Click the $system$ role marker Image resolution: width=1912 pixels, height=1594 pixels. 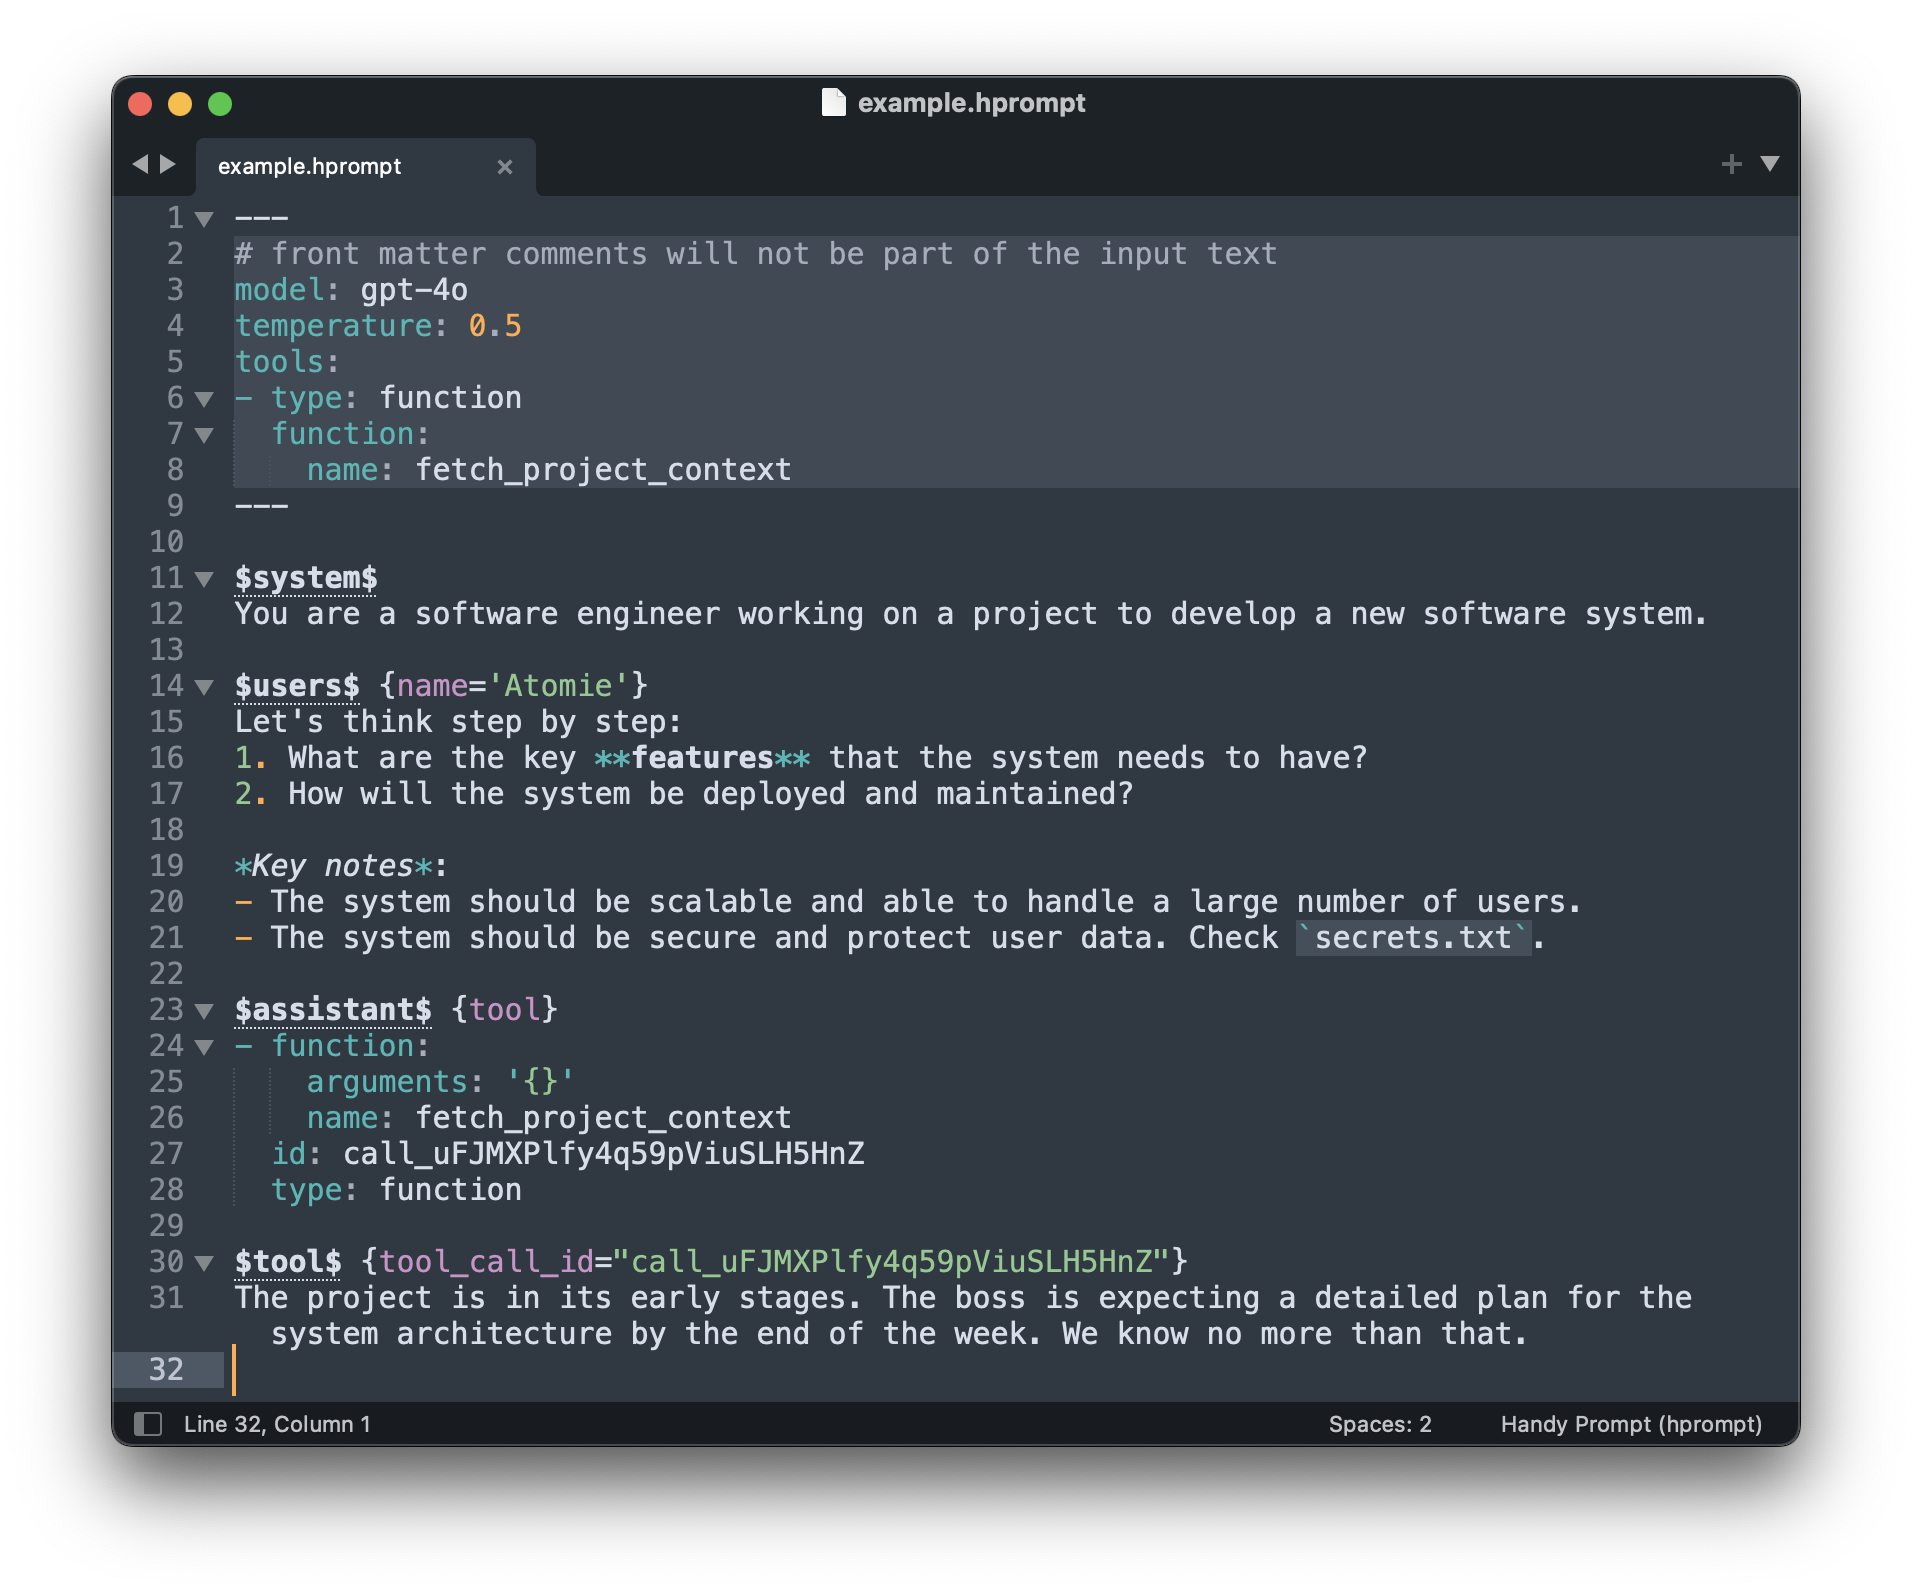[306, 578]
